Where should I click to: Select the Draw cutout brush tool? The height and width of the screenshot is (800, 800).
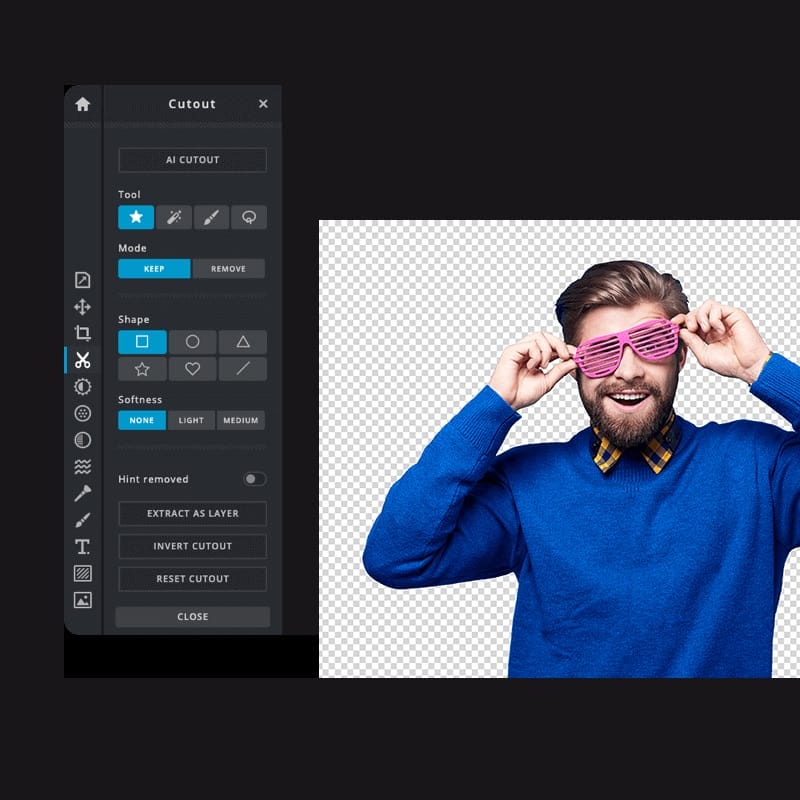click(211, 217)
